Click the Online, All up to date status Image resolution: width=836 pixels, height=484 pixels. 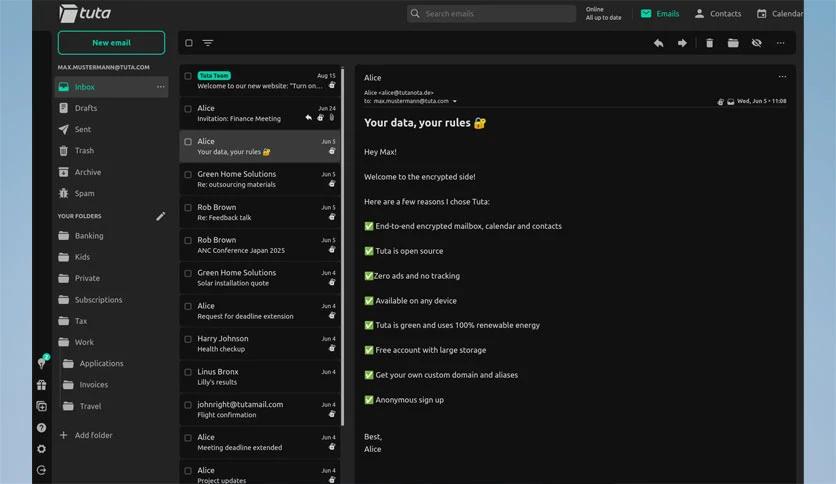603,13
